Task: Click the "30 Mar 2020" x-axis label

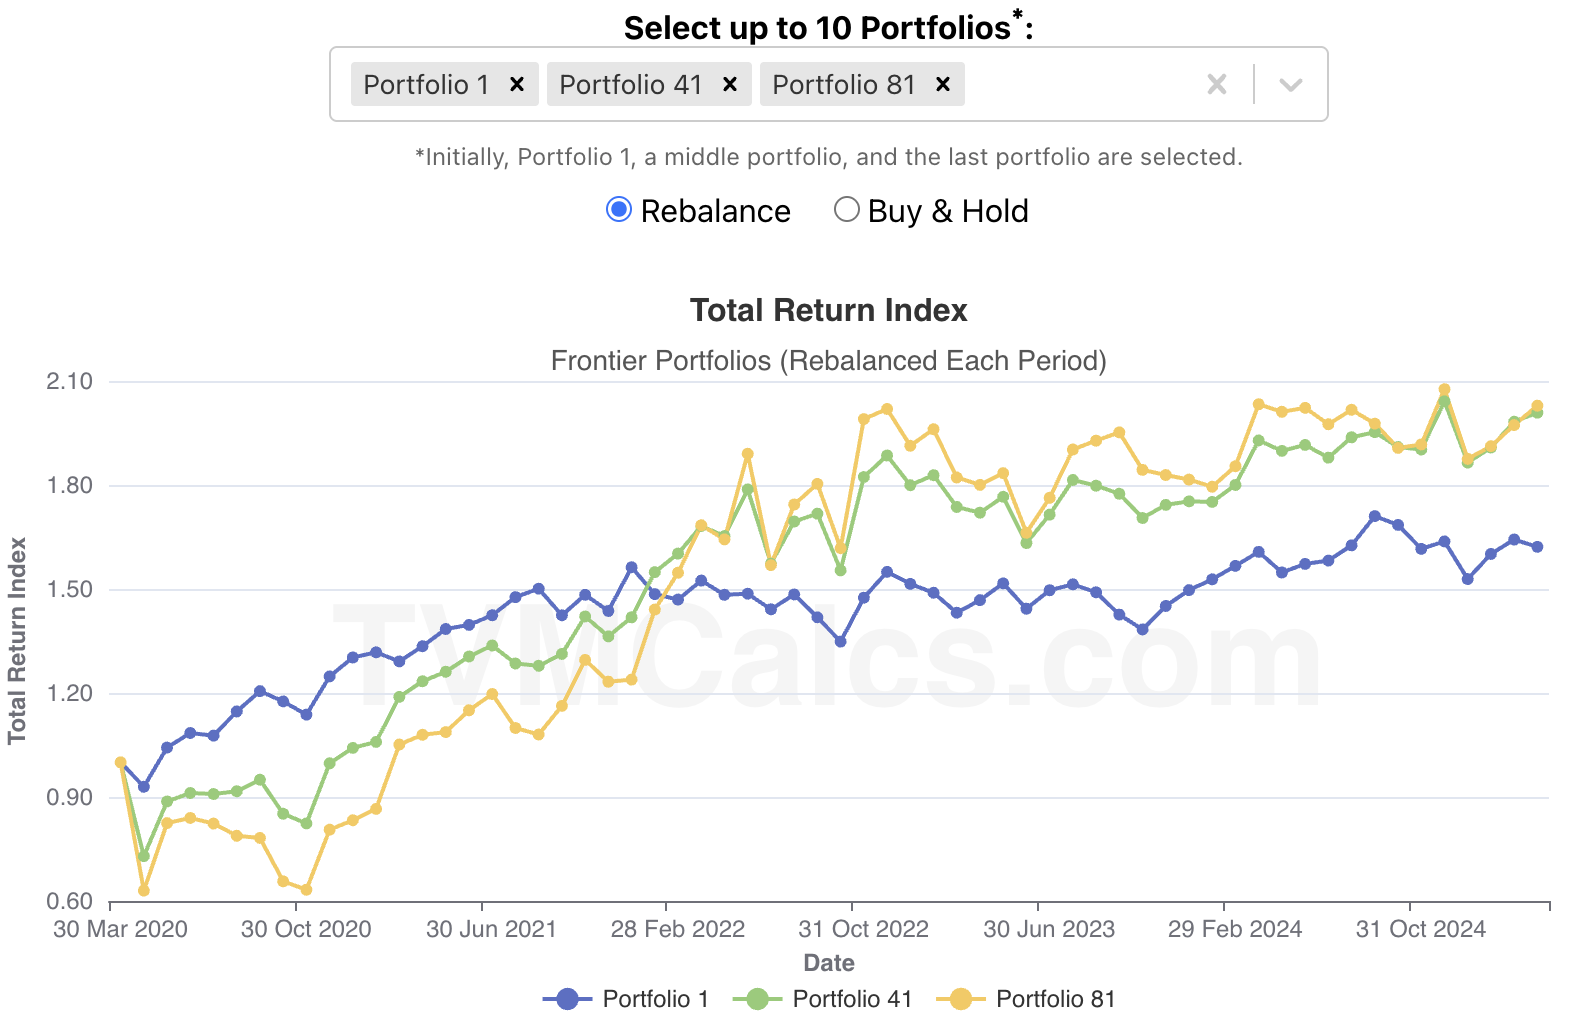Action: 120,929
